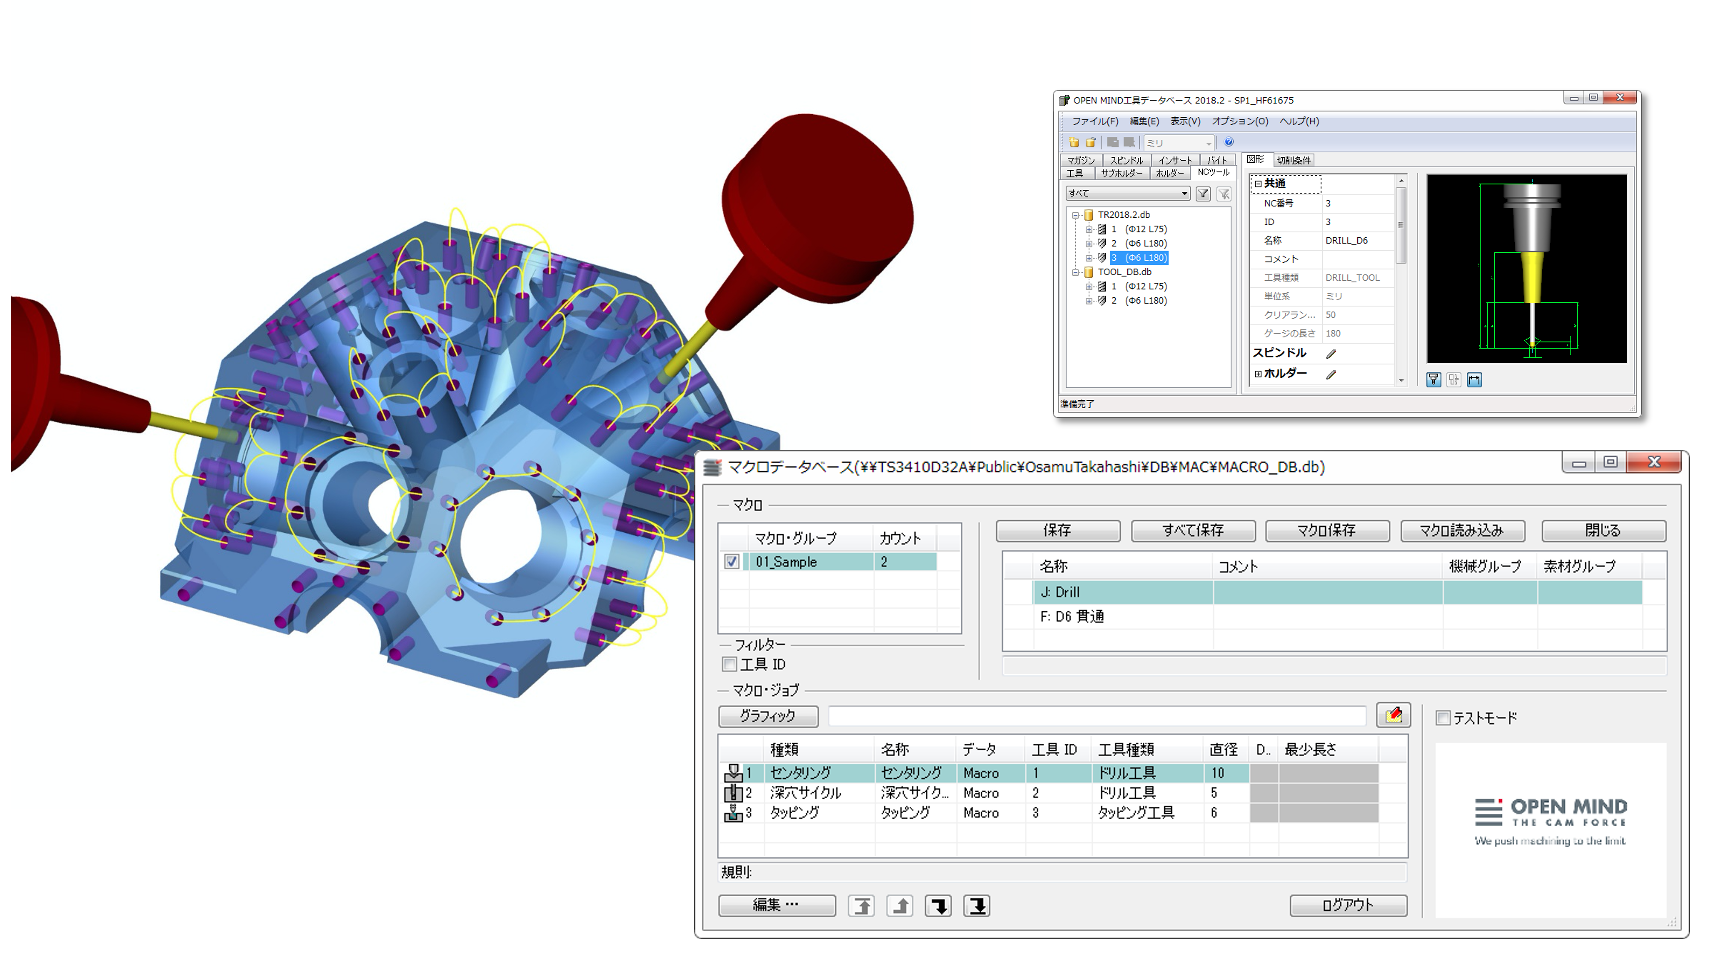Click open database icon in tool database toolbar

[x=1091, y=142]
